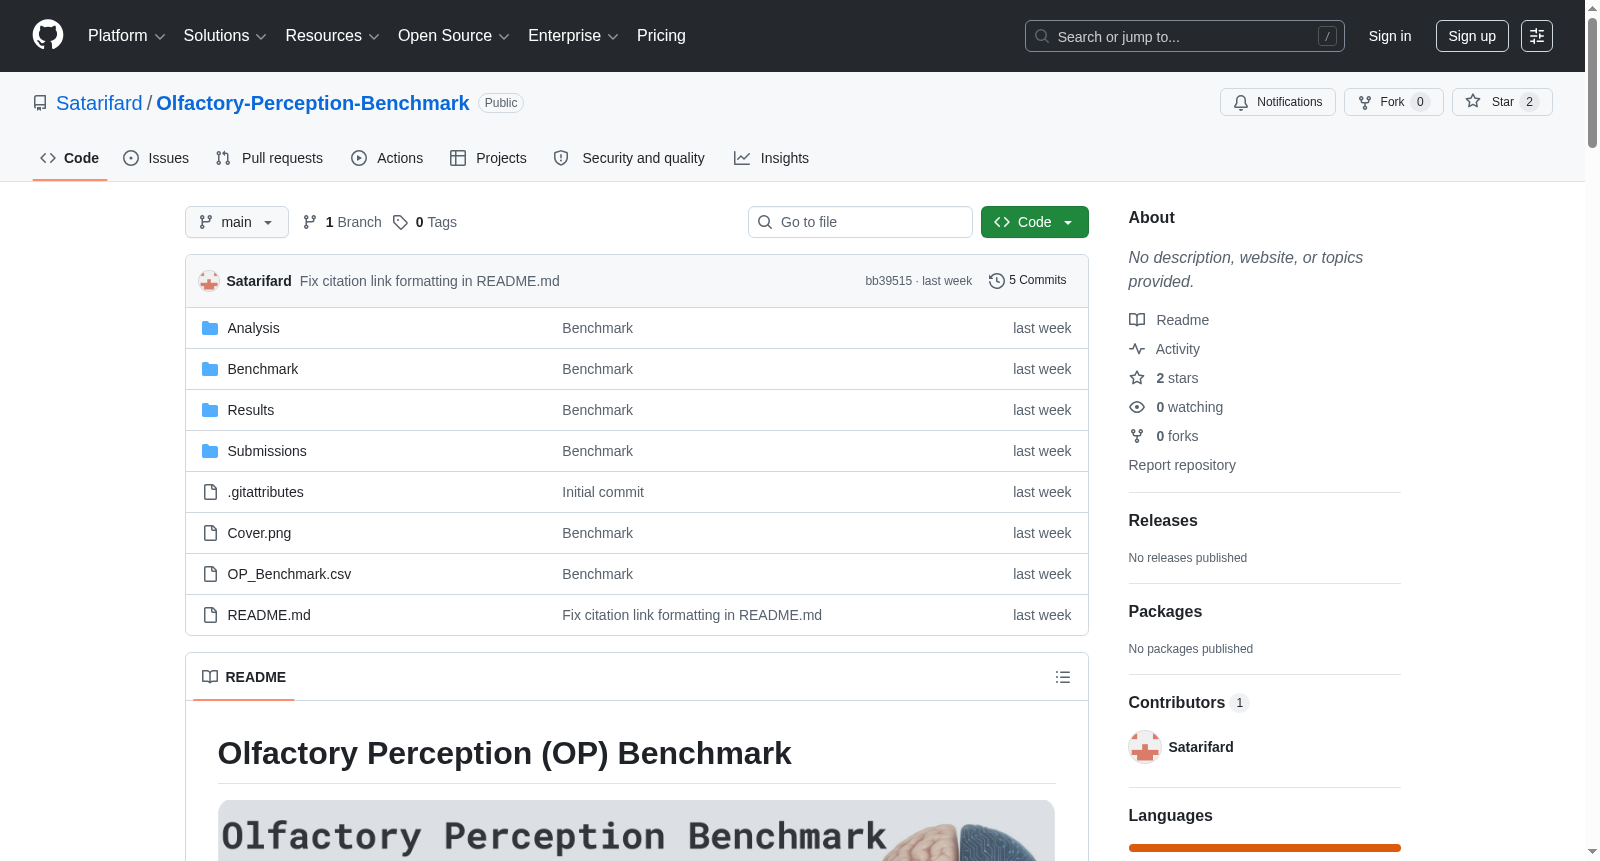This screenshot has width=1600, height=861.
Task: Open the Releases section heading link
Action: (1163, 521)
